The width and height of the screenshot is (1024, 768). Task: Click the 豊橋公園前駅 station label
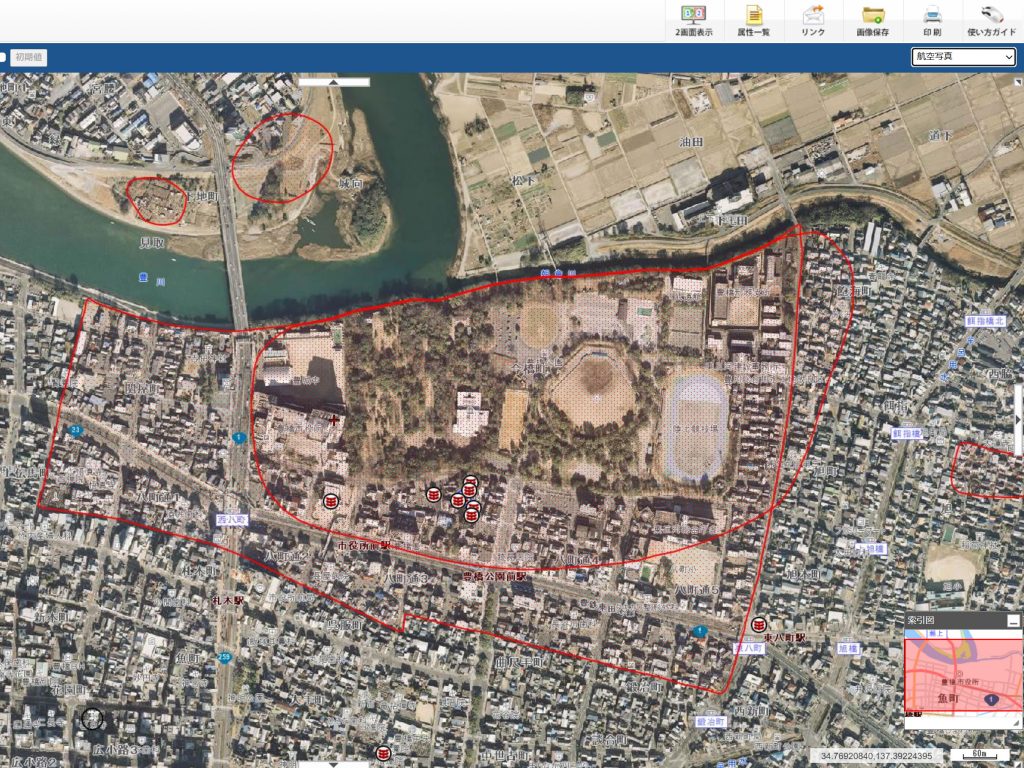pyautogui.click(x=494, y=577)
